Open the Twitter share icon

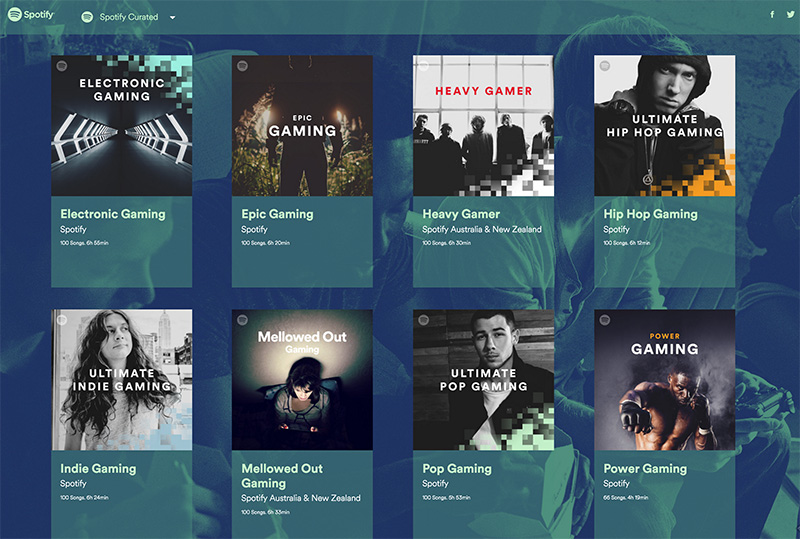coord(790,14)
